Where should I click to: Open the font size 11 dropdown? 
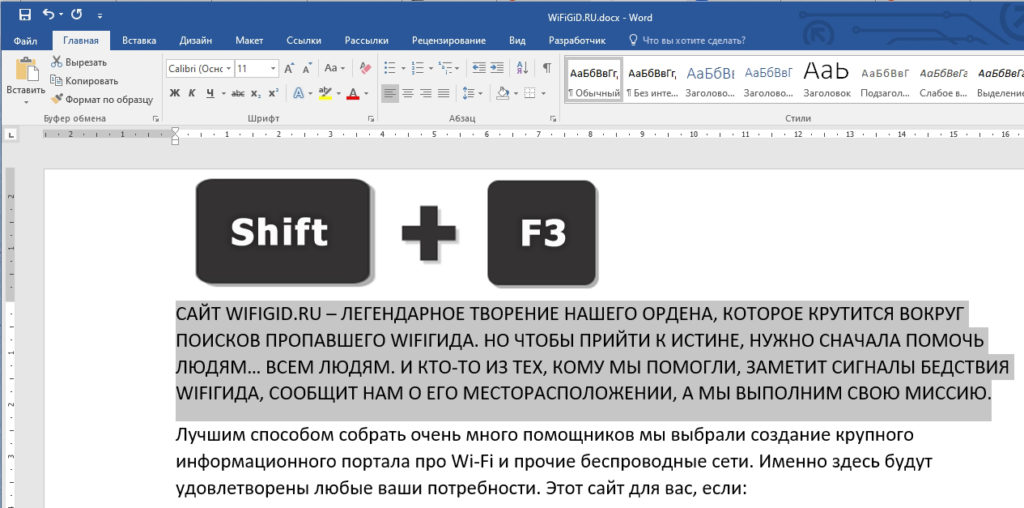[x=273, y=68]
